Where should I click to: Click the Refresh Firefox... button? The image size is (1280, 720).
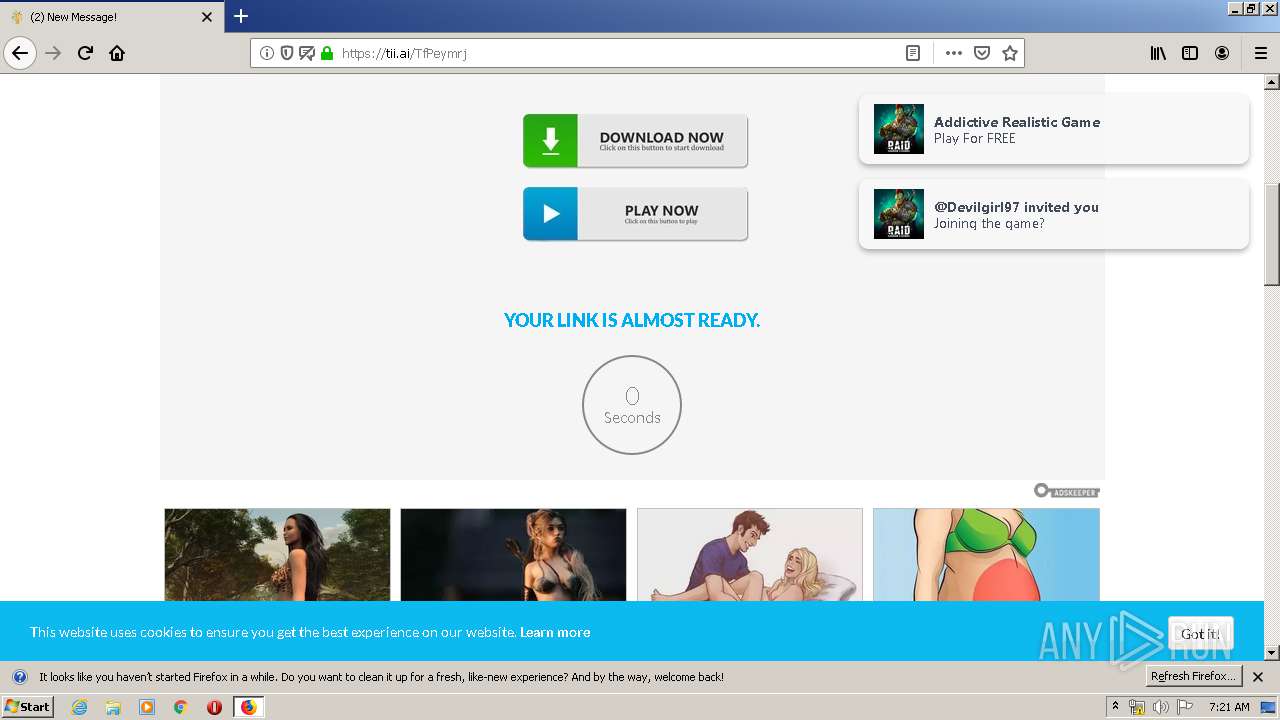point(1193,676)
